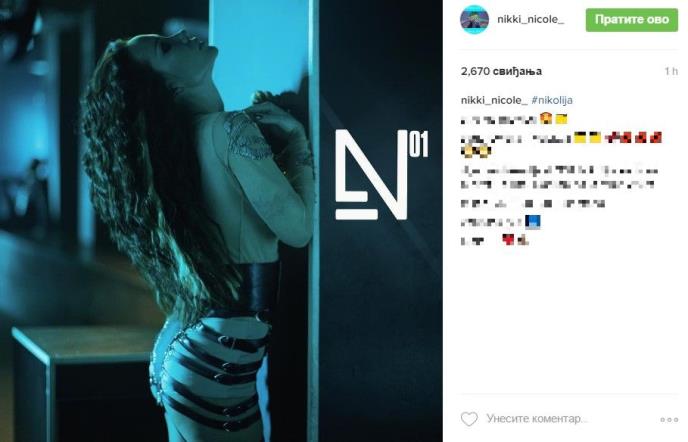Click the 1 h post timestamp
This screenshot has width=688, height=442.
(671, 71)
